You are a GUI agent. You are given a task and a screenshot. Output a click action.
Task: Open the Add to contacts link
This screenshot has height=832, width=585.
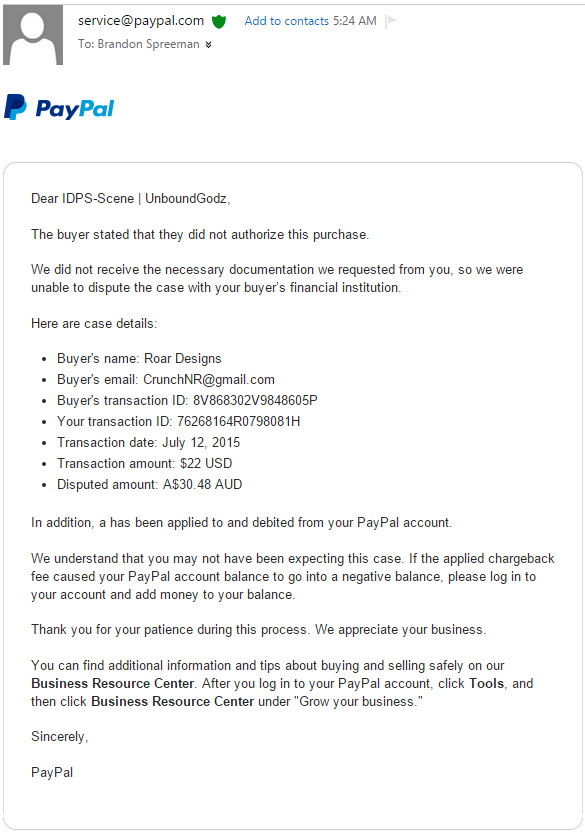287,21
